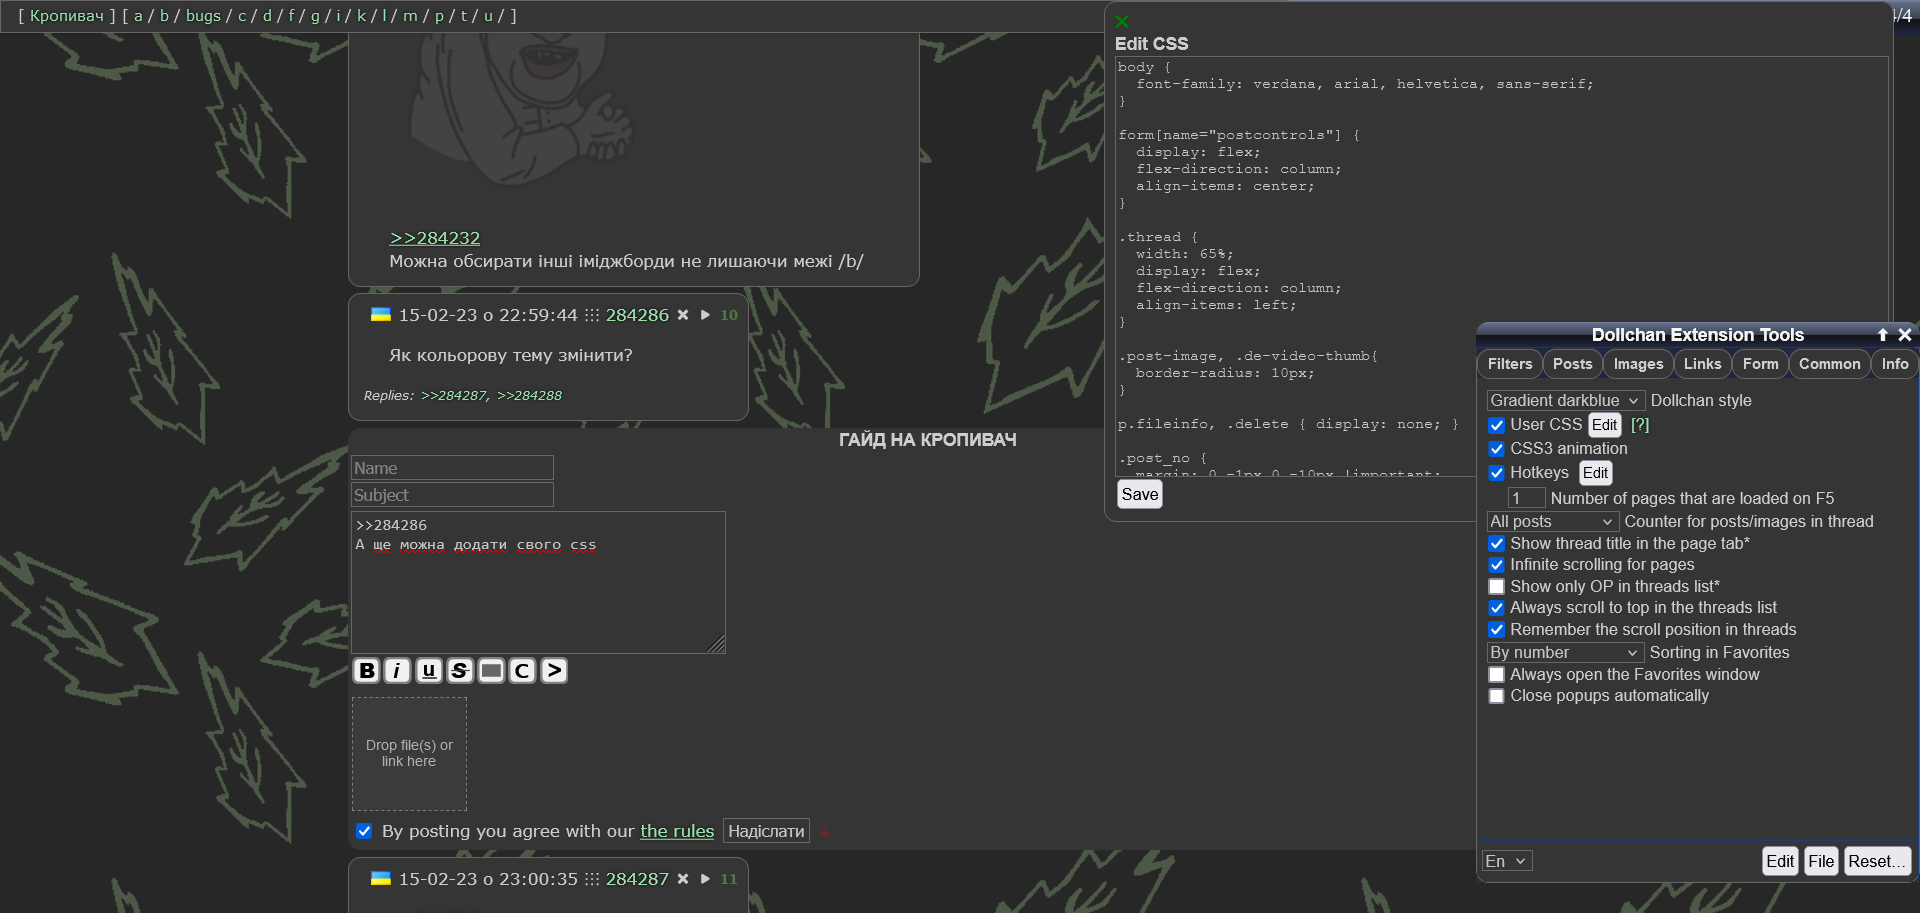The image size is (1920, 913).
Task: Click the triangle icon on post 284286
Action: point(705,315)
